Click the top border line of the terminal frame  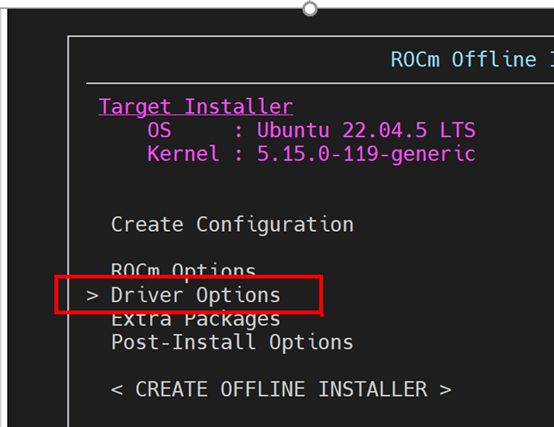pyautogui.click(x=311, y=36)
